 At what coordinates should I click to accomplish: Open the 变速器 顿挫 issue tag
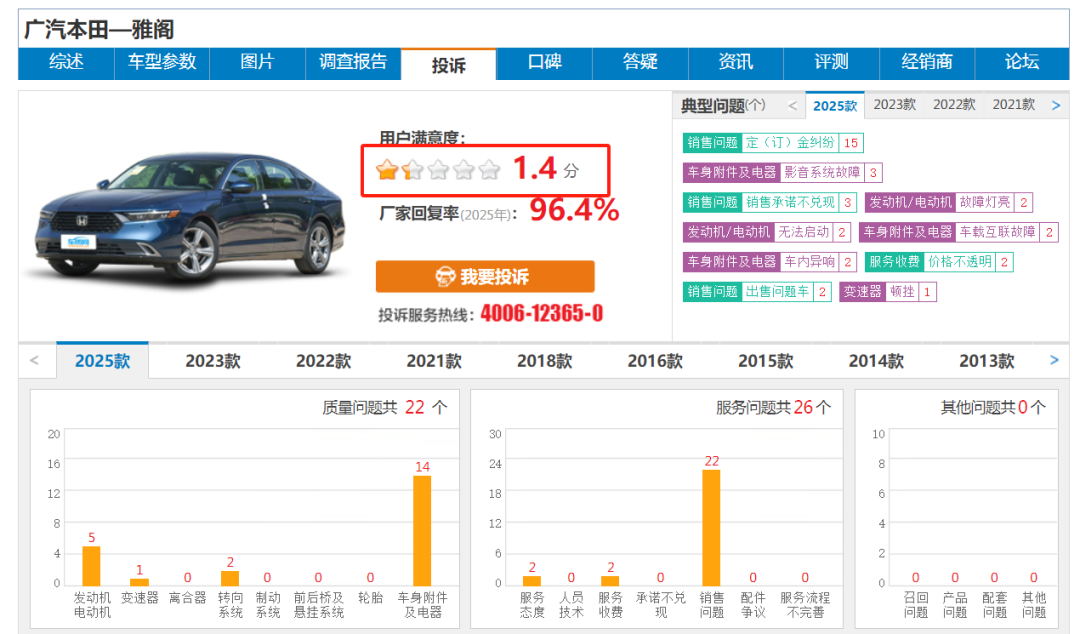[x=888, y=292]
